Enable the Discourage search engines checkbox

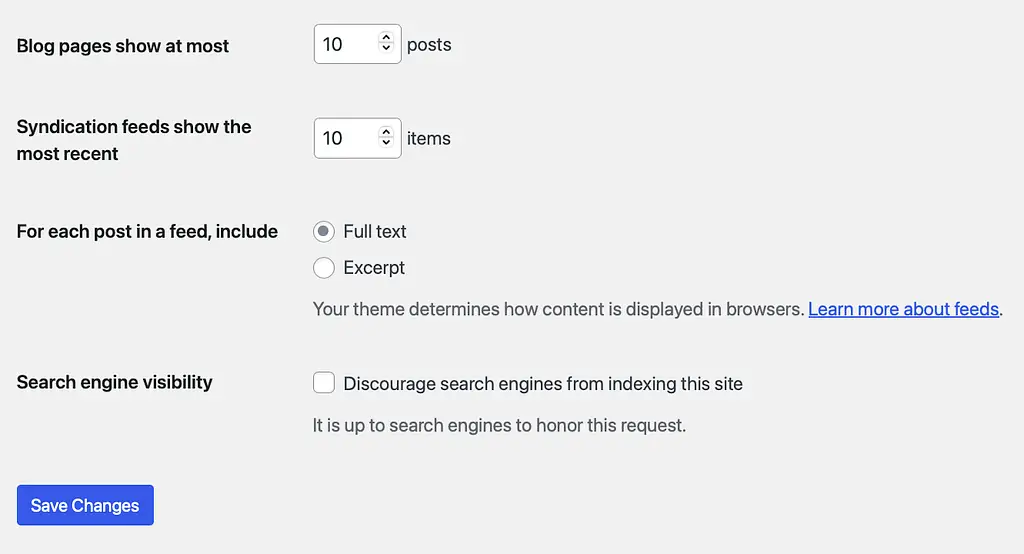pyautogui.click(x=323, y=383)
